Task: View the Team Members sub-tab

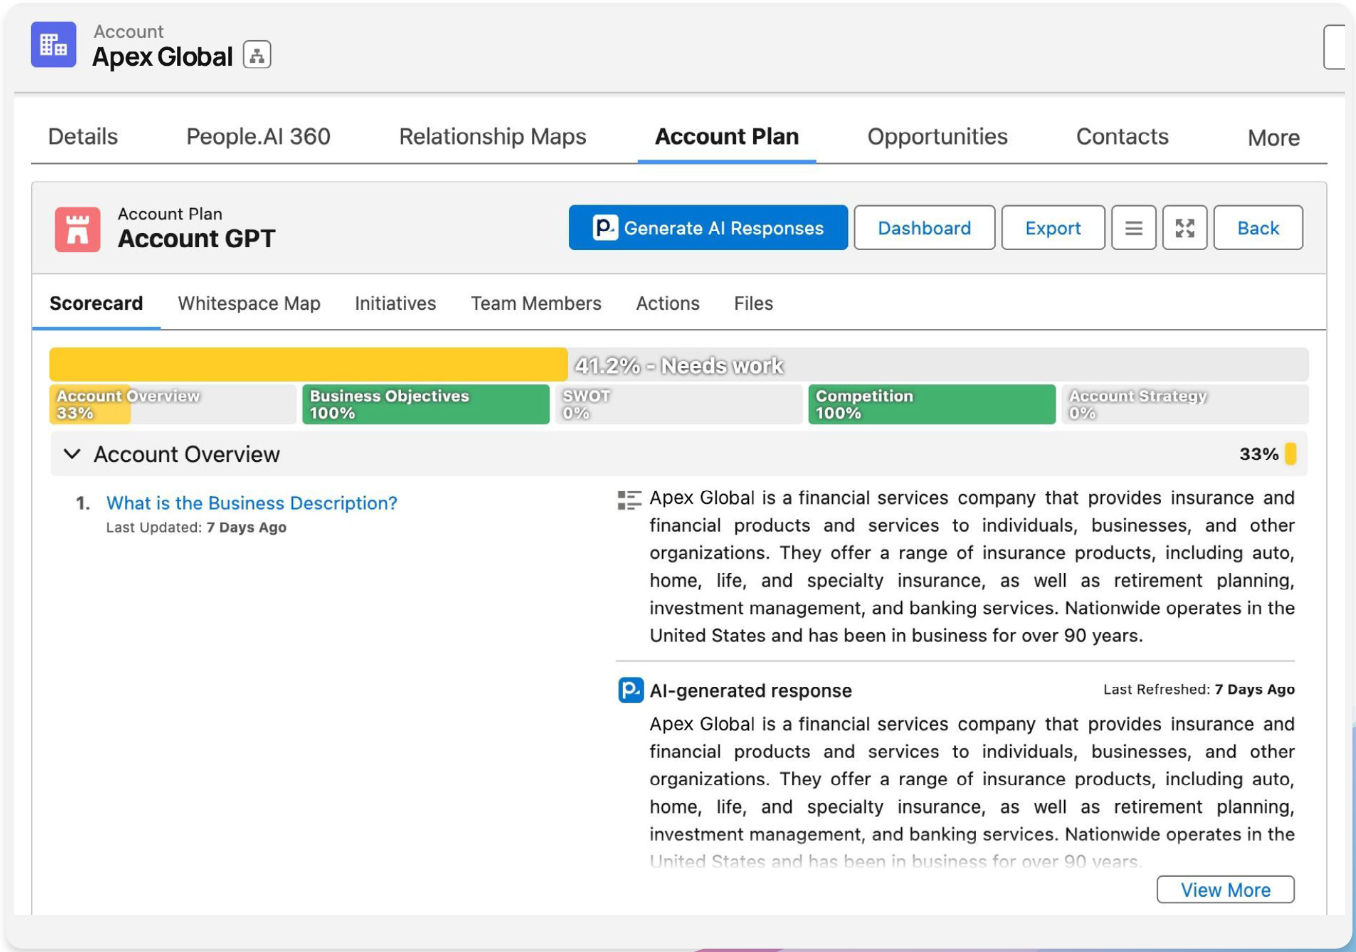Action: pyautogui.click(x=536, y=303)
